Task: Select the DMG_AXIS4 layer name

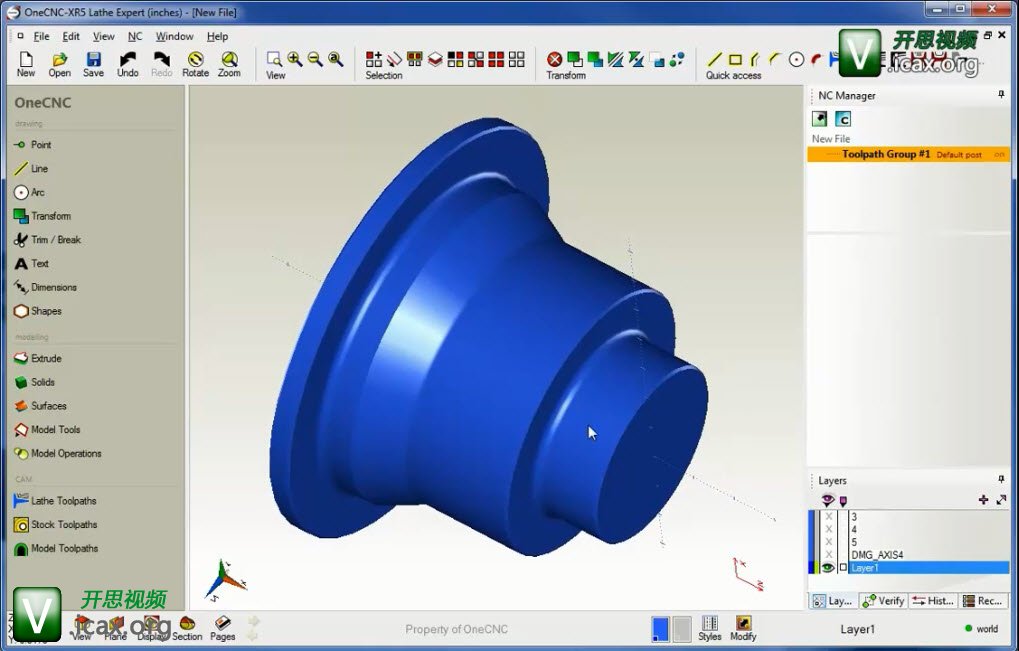Action: [877, 555]
